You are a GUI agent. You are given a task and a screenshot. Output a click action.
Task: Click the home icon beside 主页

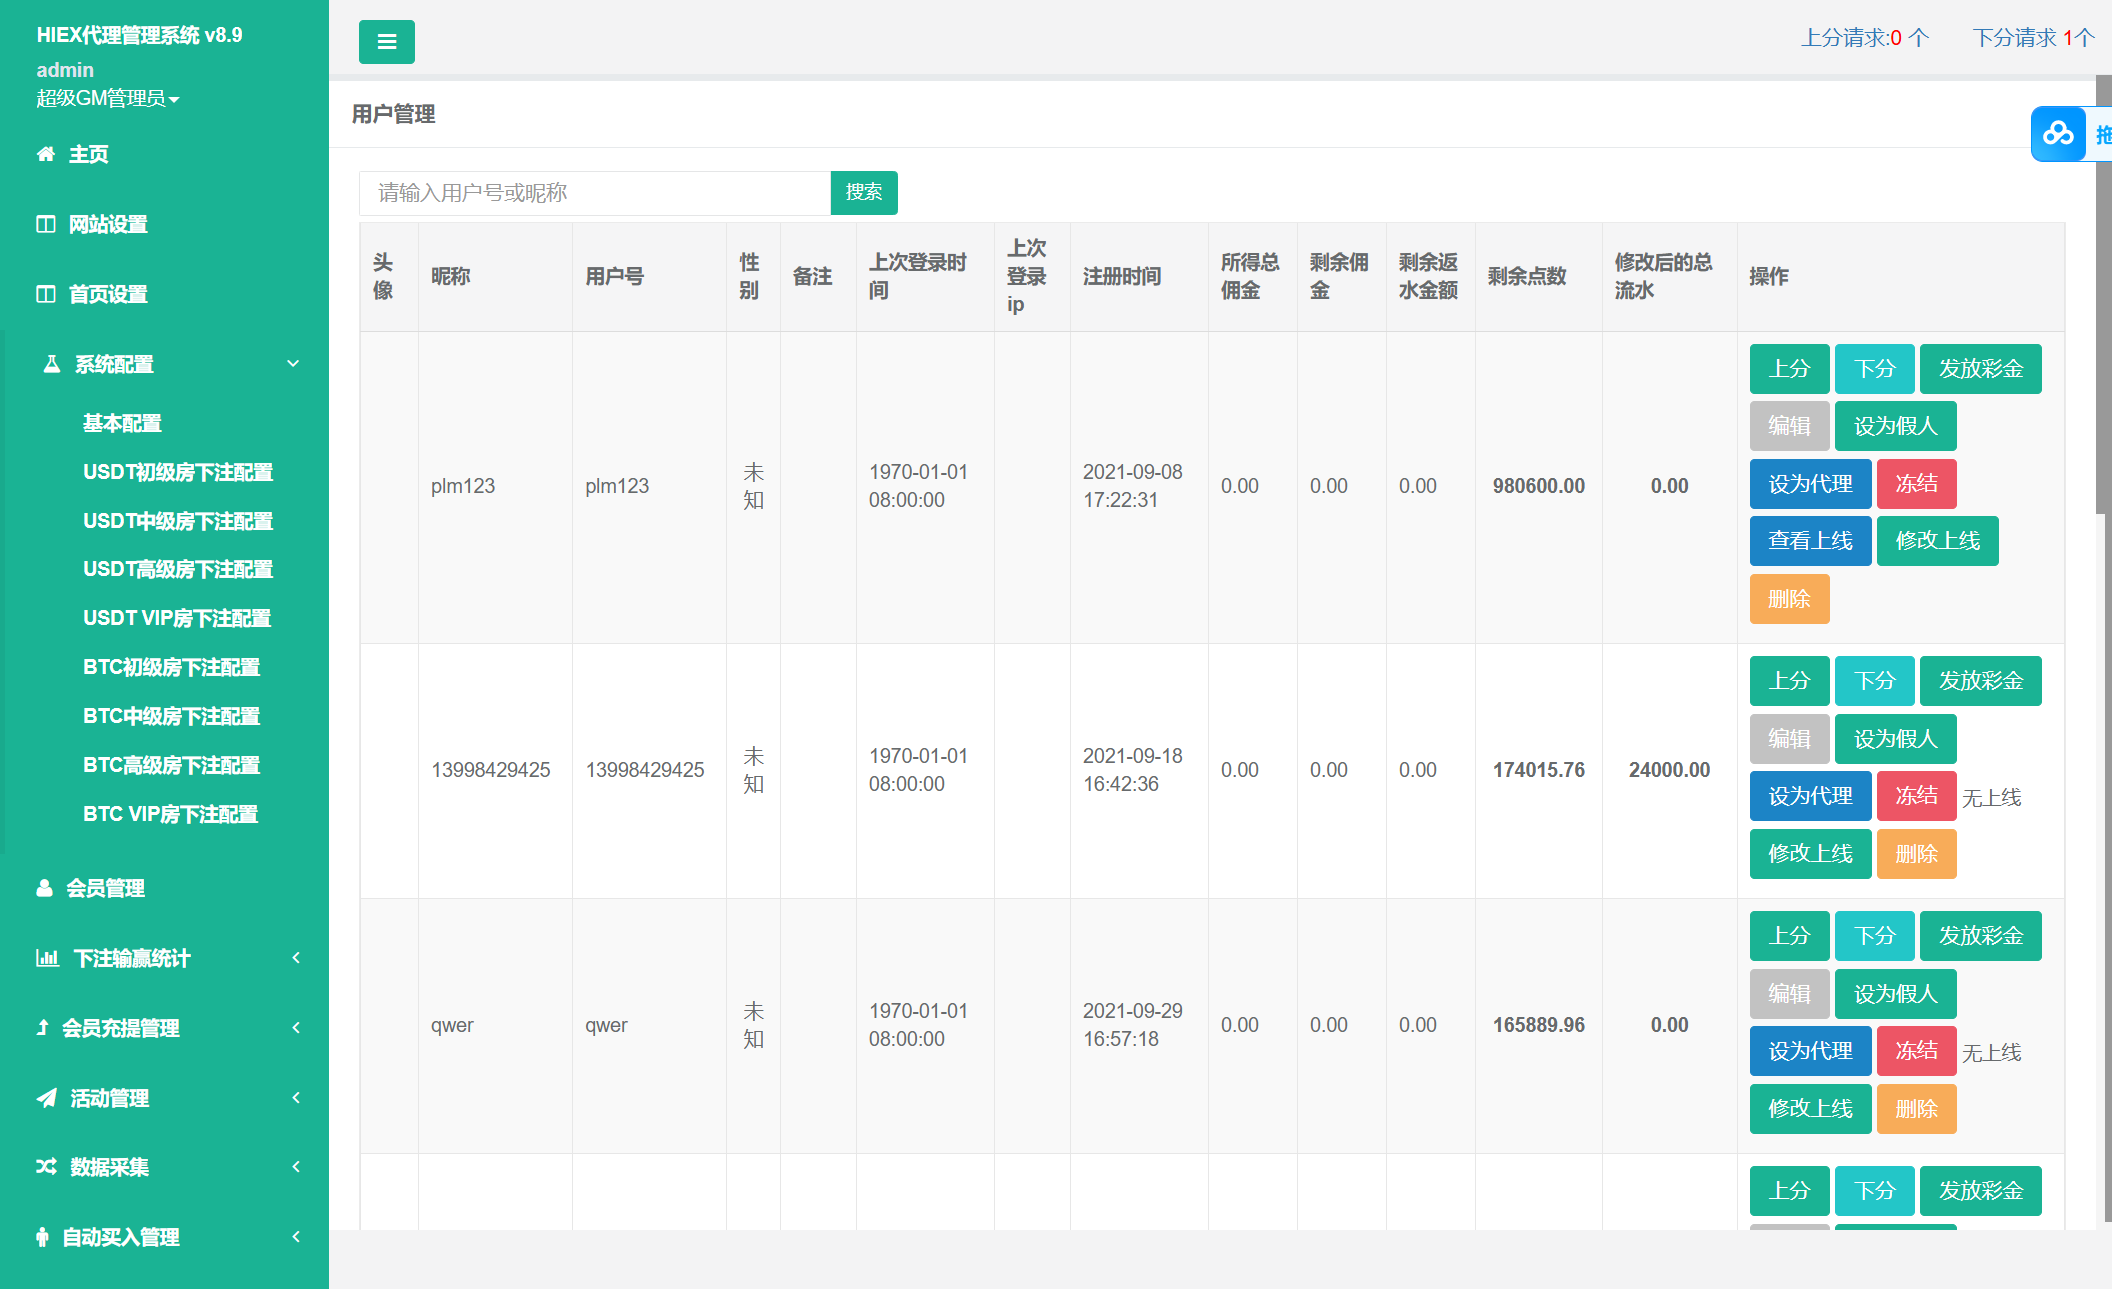point(46,154)
